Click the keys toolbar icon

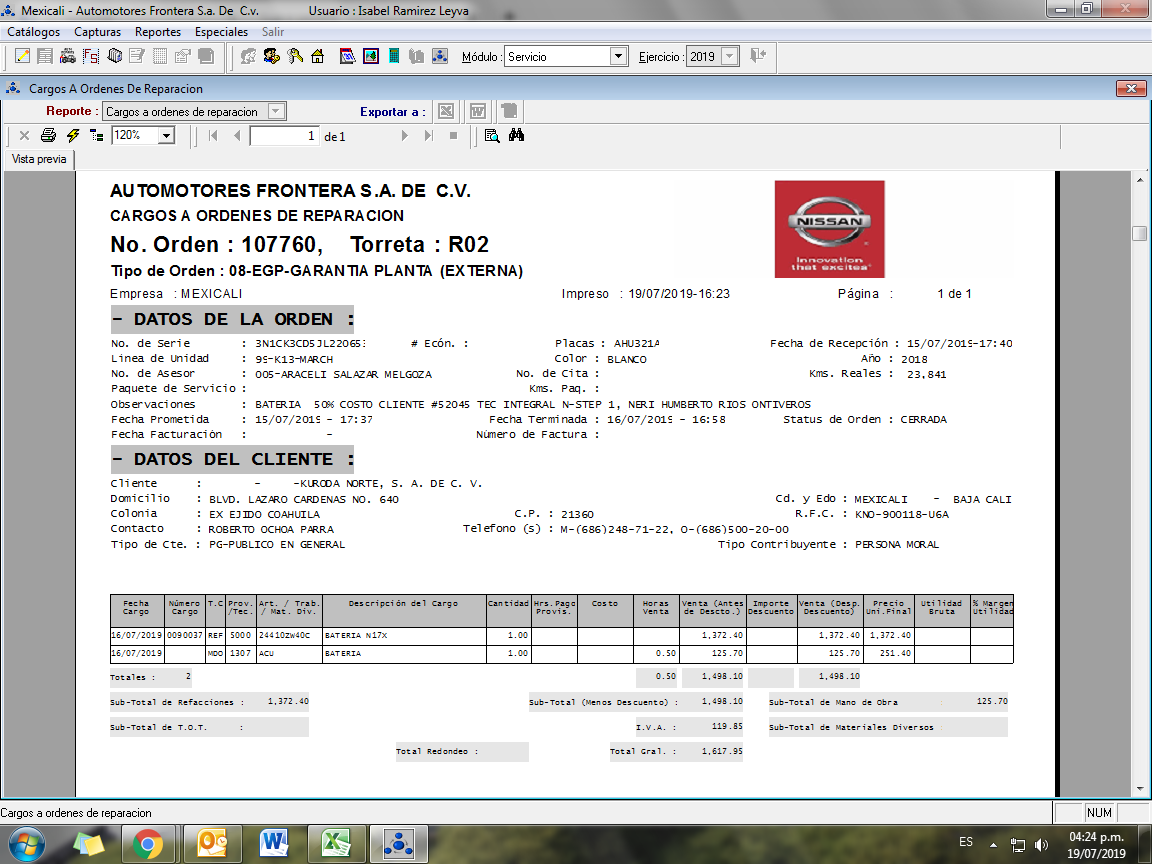coord(295,57)
